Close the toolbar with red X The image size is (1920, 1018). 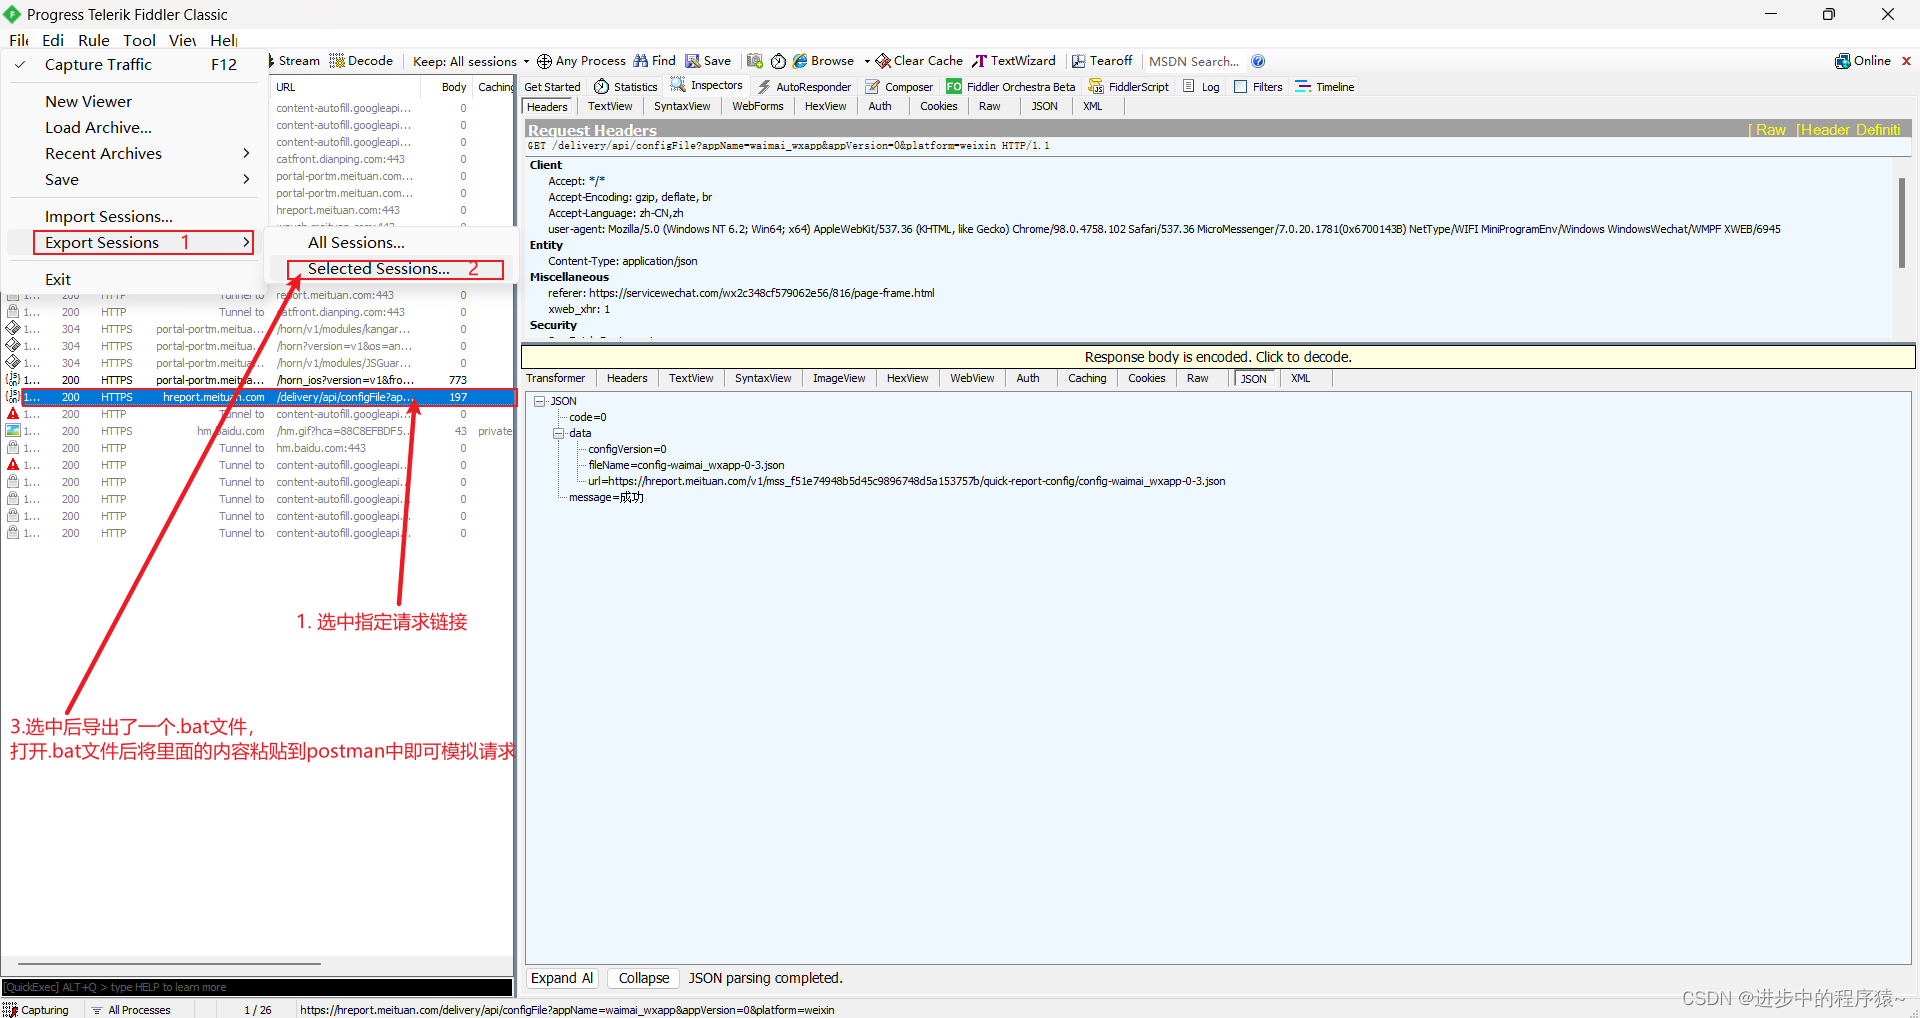pos(1906,61)
